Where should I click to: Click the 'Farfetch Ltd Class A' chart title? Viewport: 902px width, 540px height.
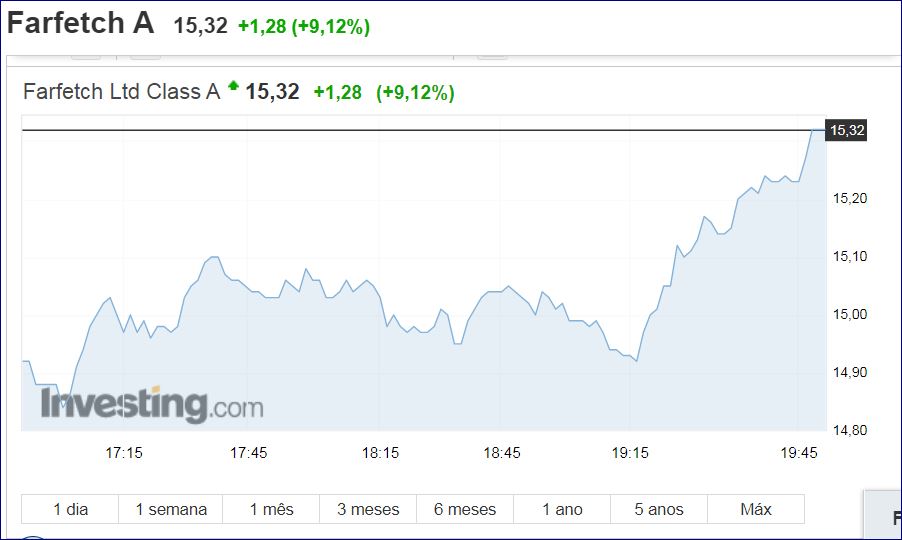pyautogui.click(x=121, y=92)
